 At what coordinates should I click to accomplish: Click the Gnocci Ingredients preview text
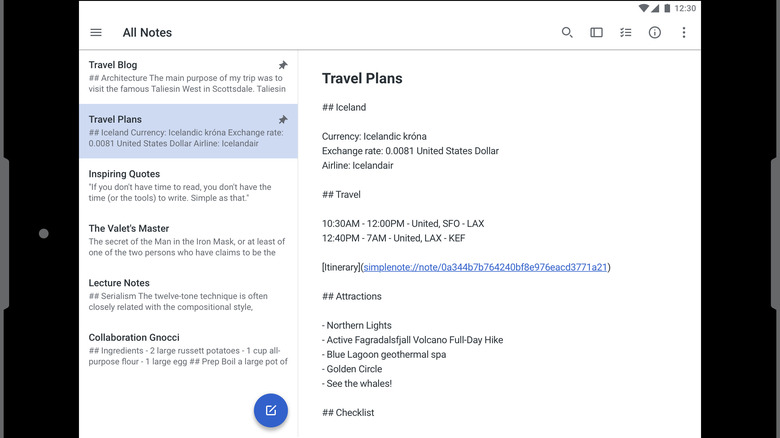click(188, 356)
